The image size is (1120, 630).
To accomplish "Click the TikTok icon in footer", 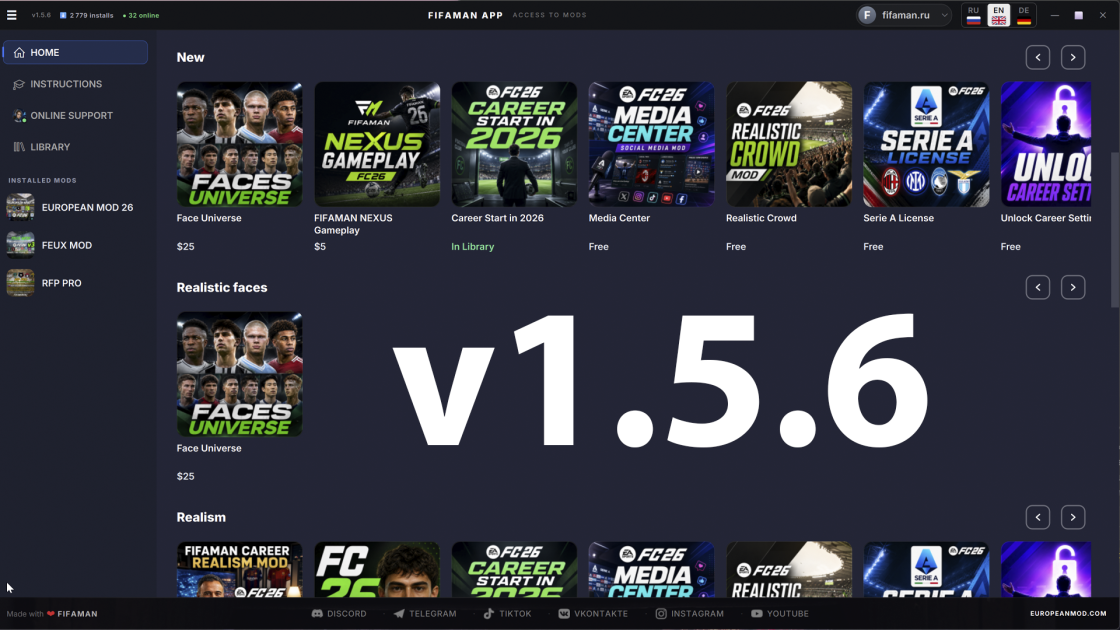I will [x=489, y=614].
